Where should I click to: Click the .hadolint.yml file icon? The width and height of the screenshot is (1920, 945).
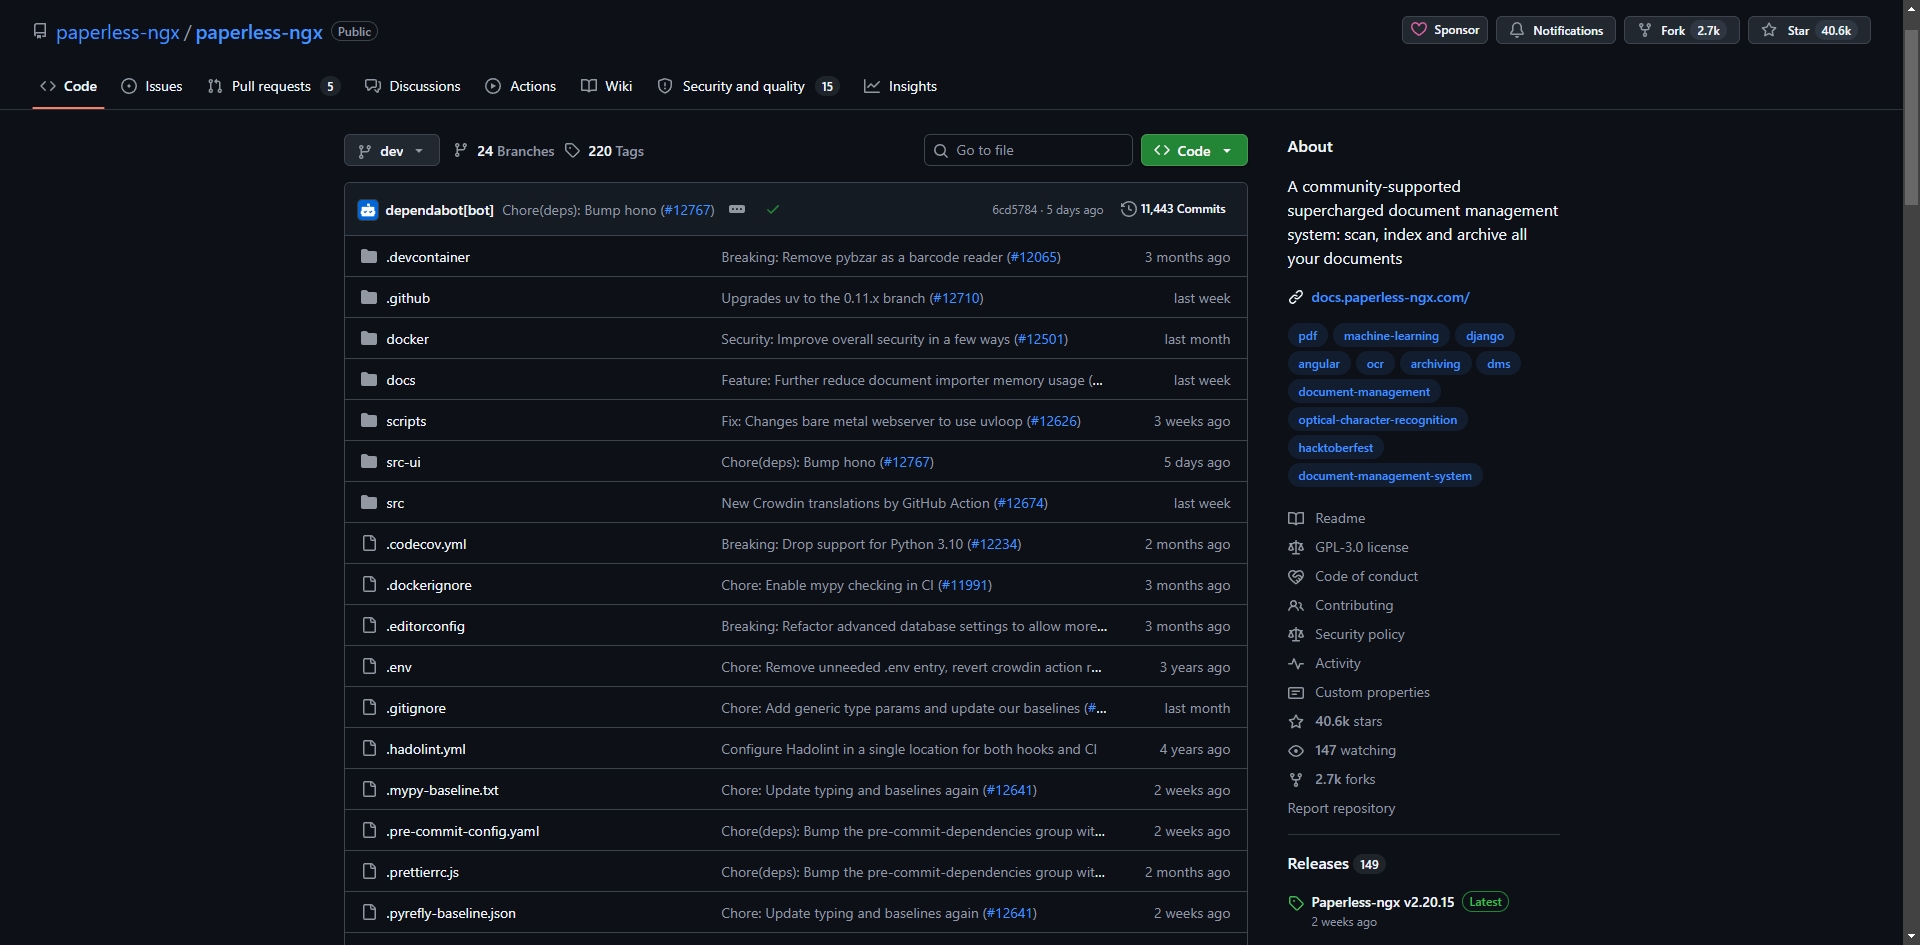coord(369,749)
